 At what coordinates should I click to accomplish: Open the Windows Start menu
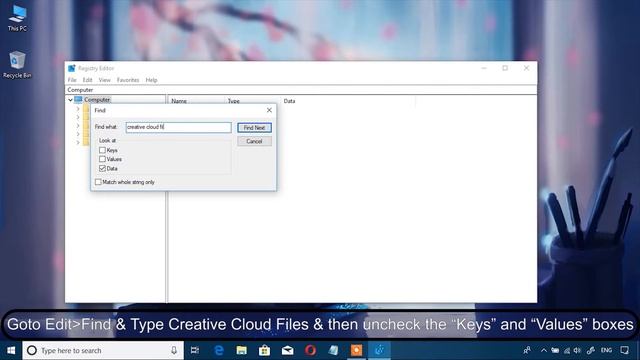pos(11,350)
